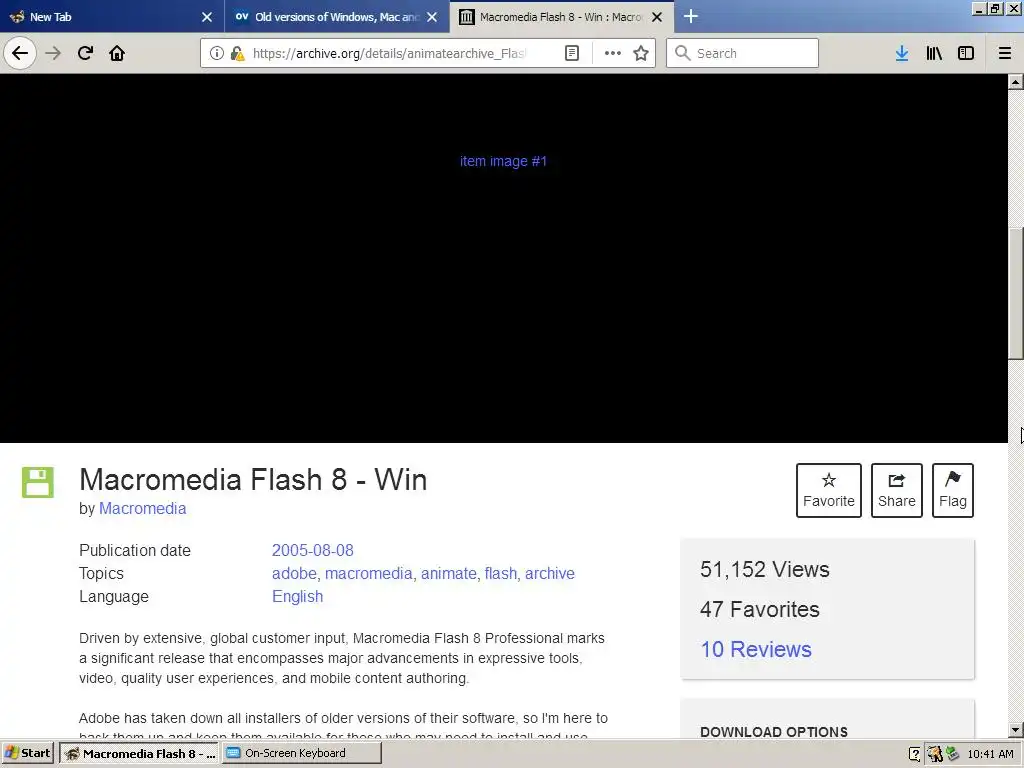Open the Library bookshelf icon
The image size is (1024, 768).
tap(934, 53)
